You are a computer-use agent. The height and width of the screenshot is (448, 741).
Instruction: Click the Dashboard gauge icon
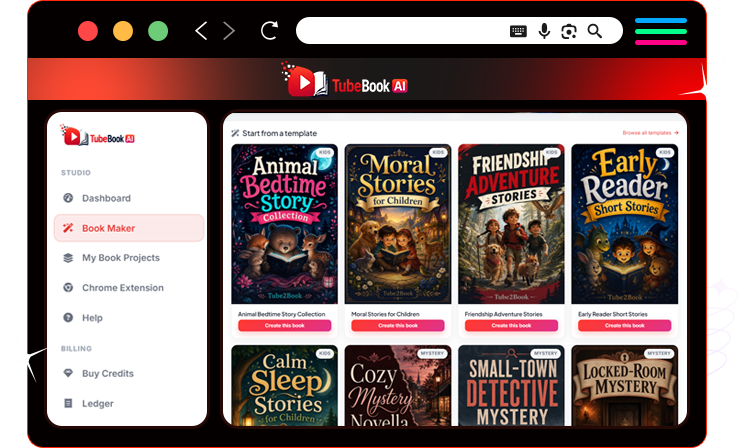tap(68, 198)
